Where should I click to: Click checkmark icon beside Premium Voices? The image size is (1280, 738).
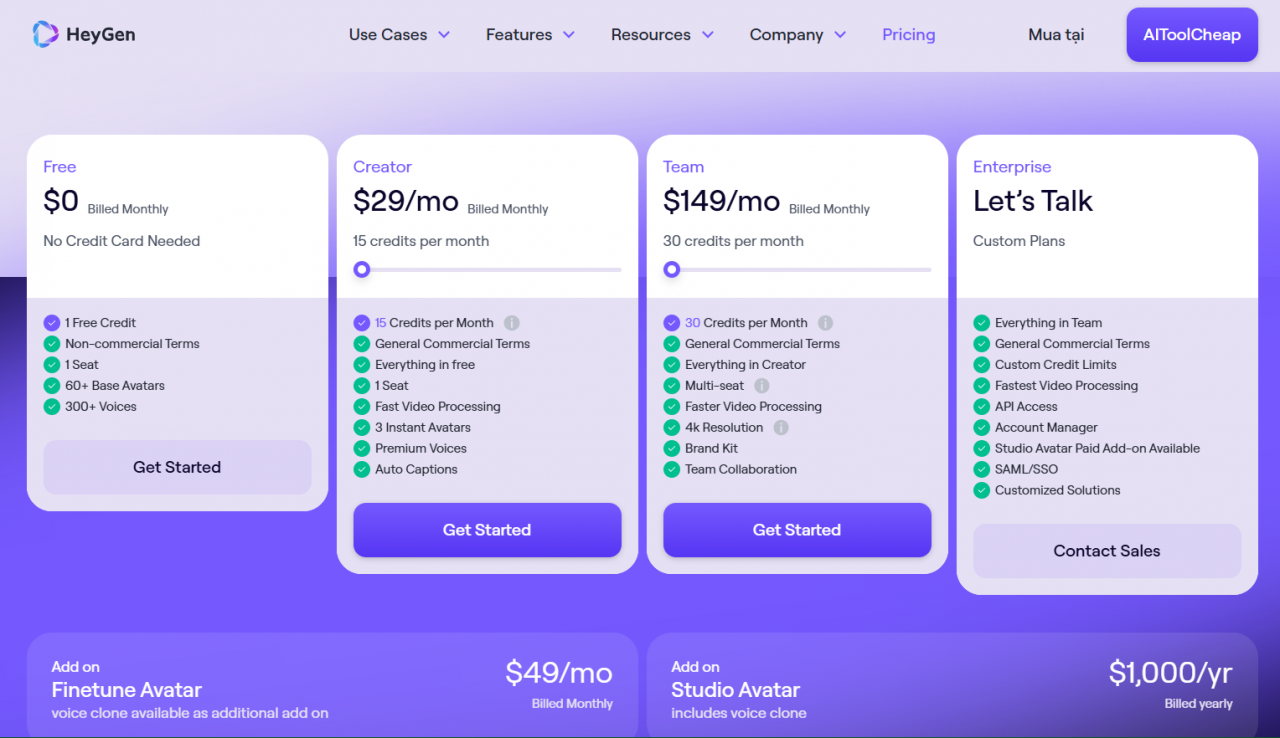tap(362, 449)
